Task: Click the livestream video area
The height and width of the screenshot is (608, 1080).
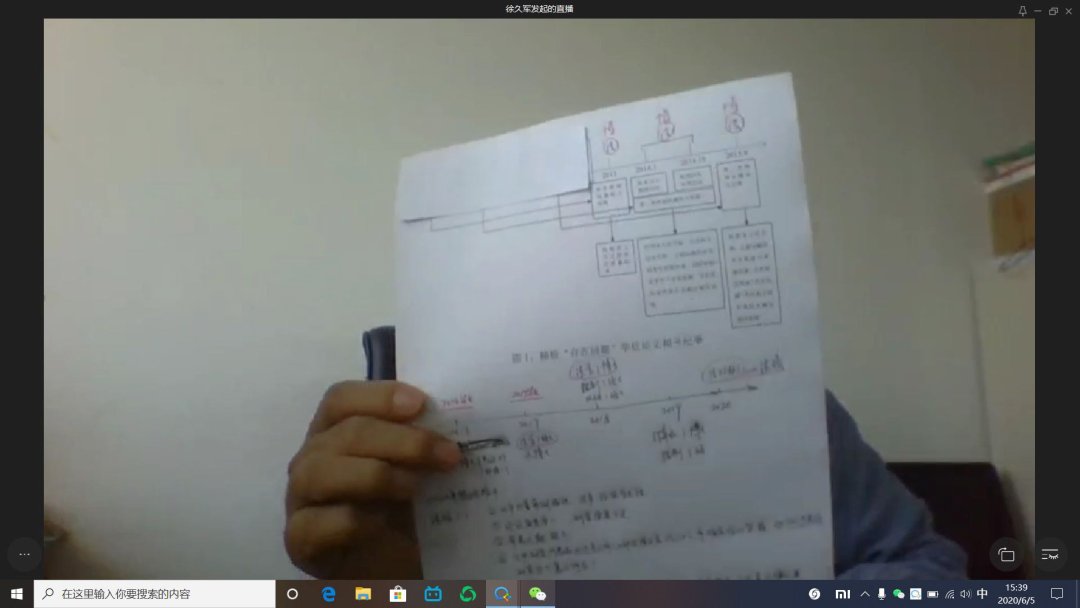Action: pos(540,298)
